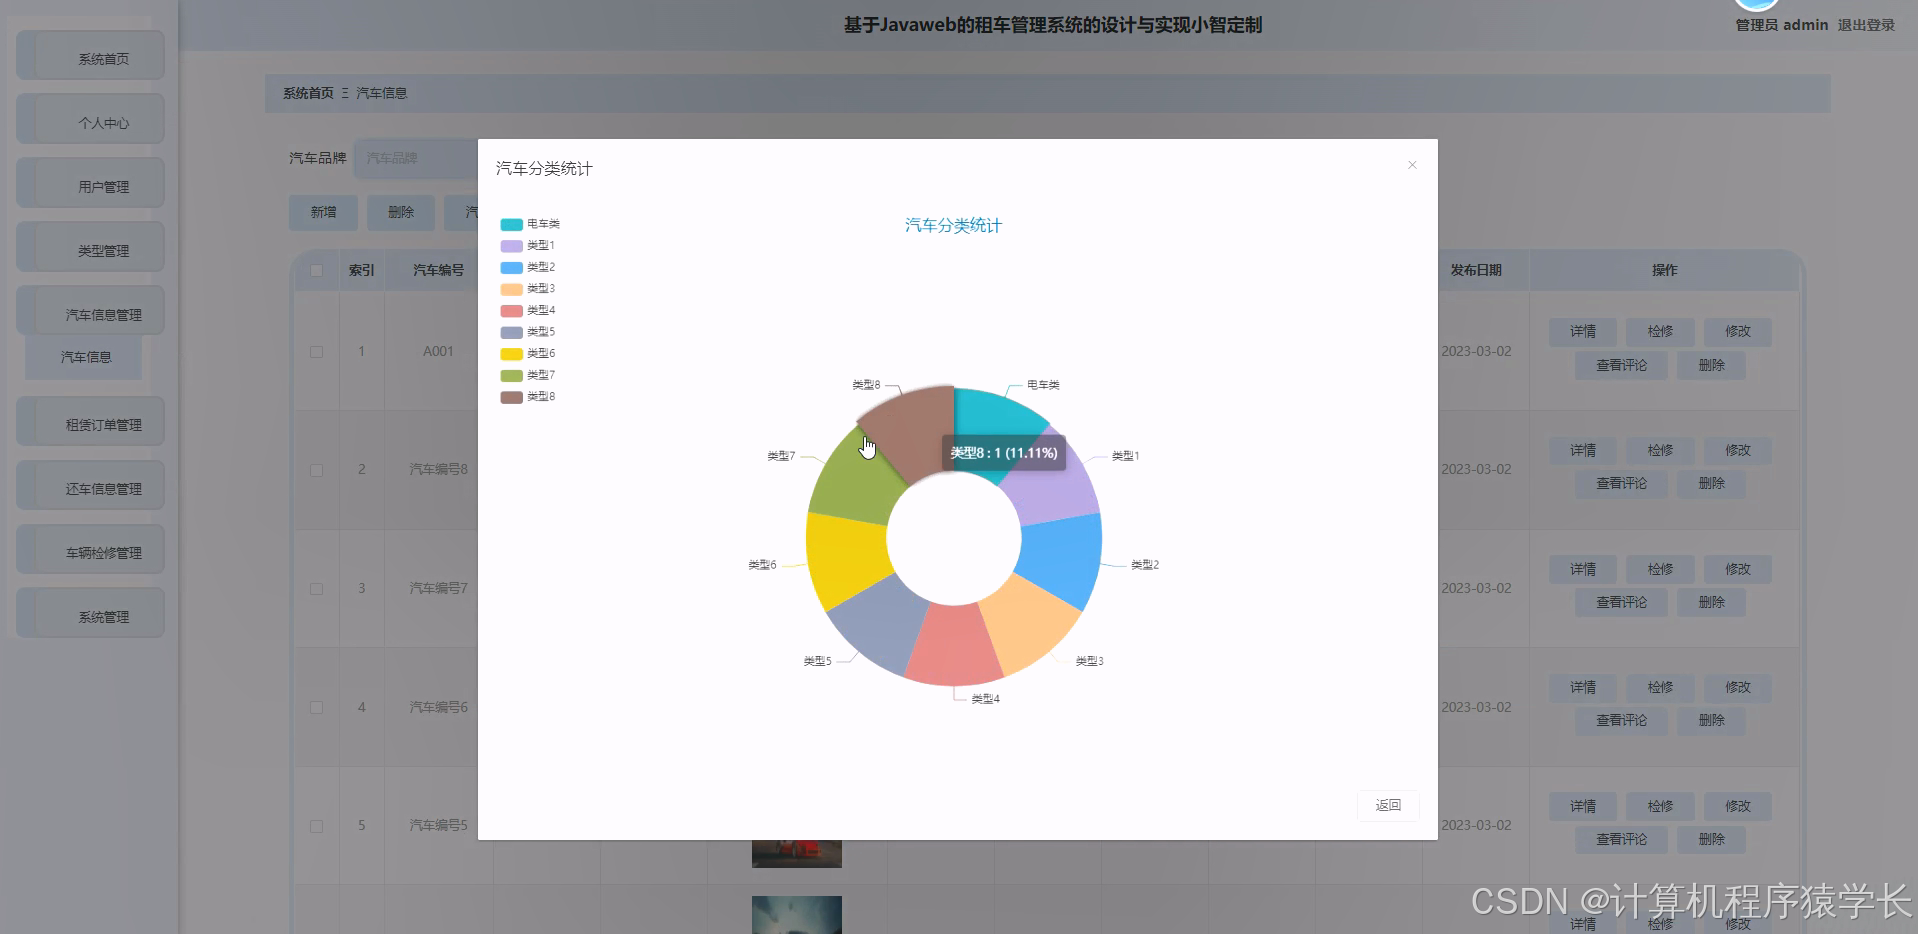Open 系统首页 from the sidebar
Viewport: 1918px width, 934px height.
coord(89,56)
